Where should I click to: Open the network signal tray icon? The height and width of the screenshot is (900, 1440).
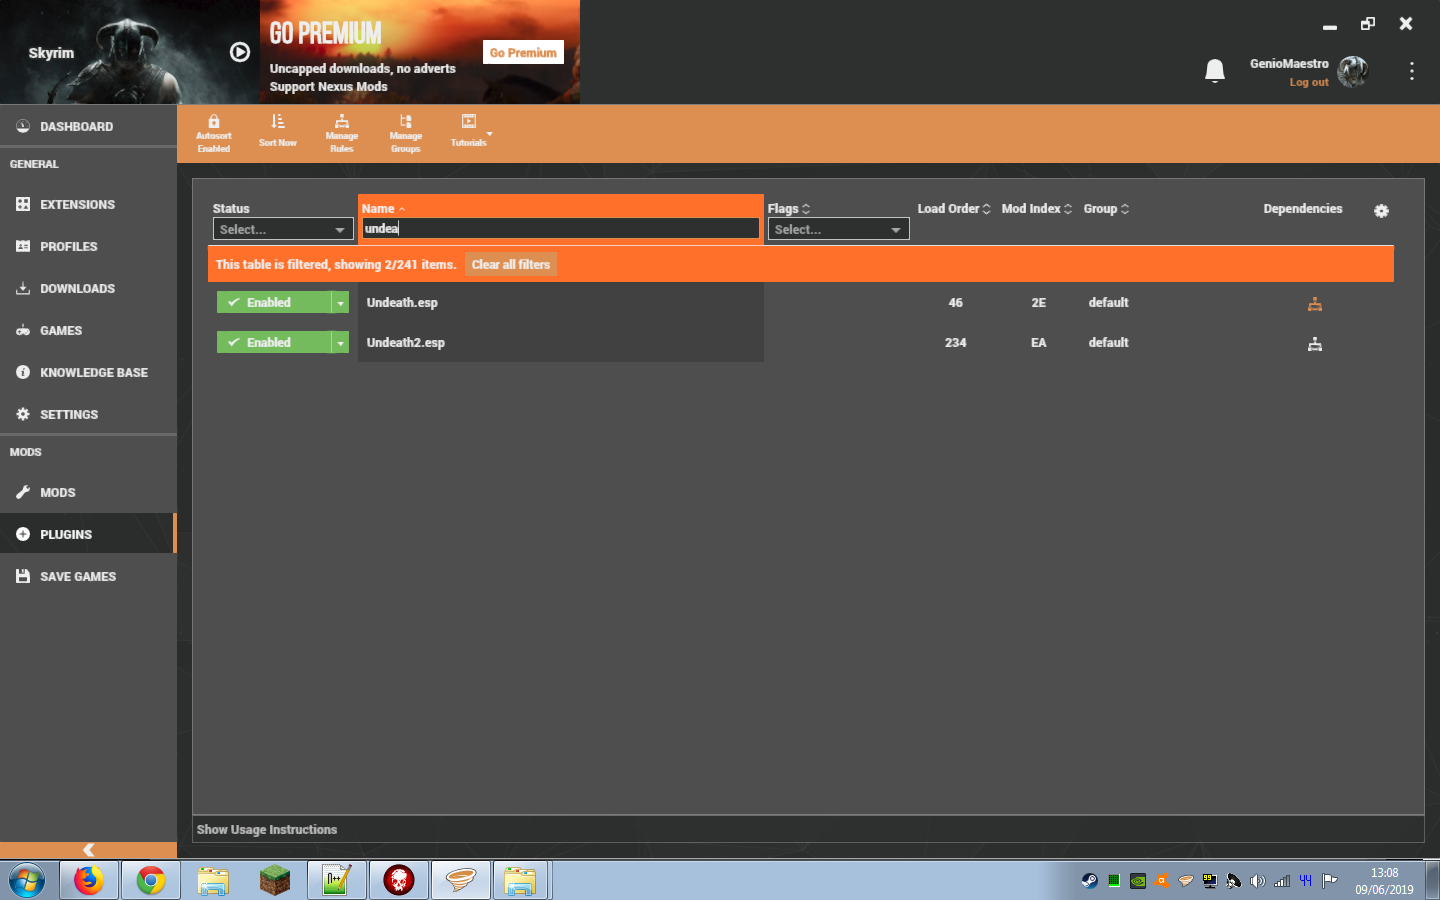pyautogui.click(x=1282, y=881)
